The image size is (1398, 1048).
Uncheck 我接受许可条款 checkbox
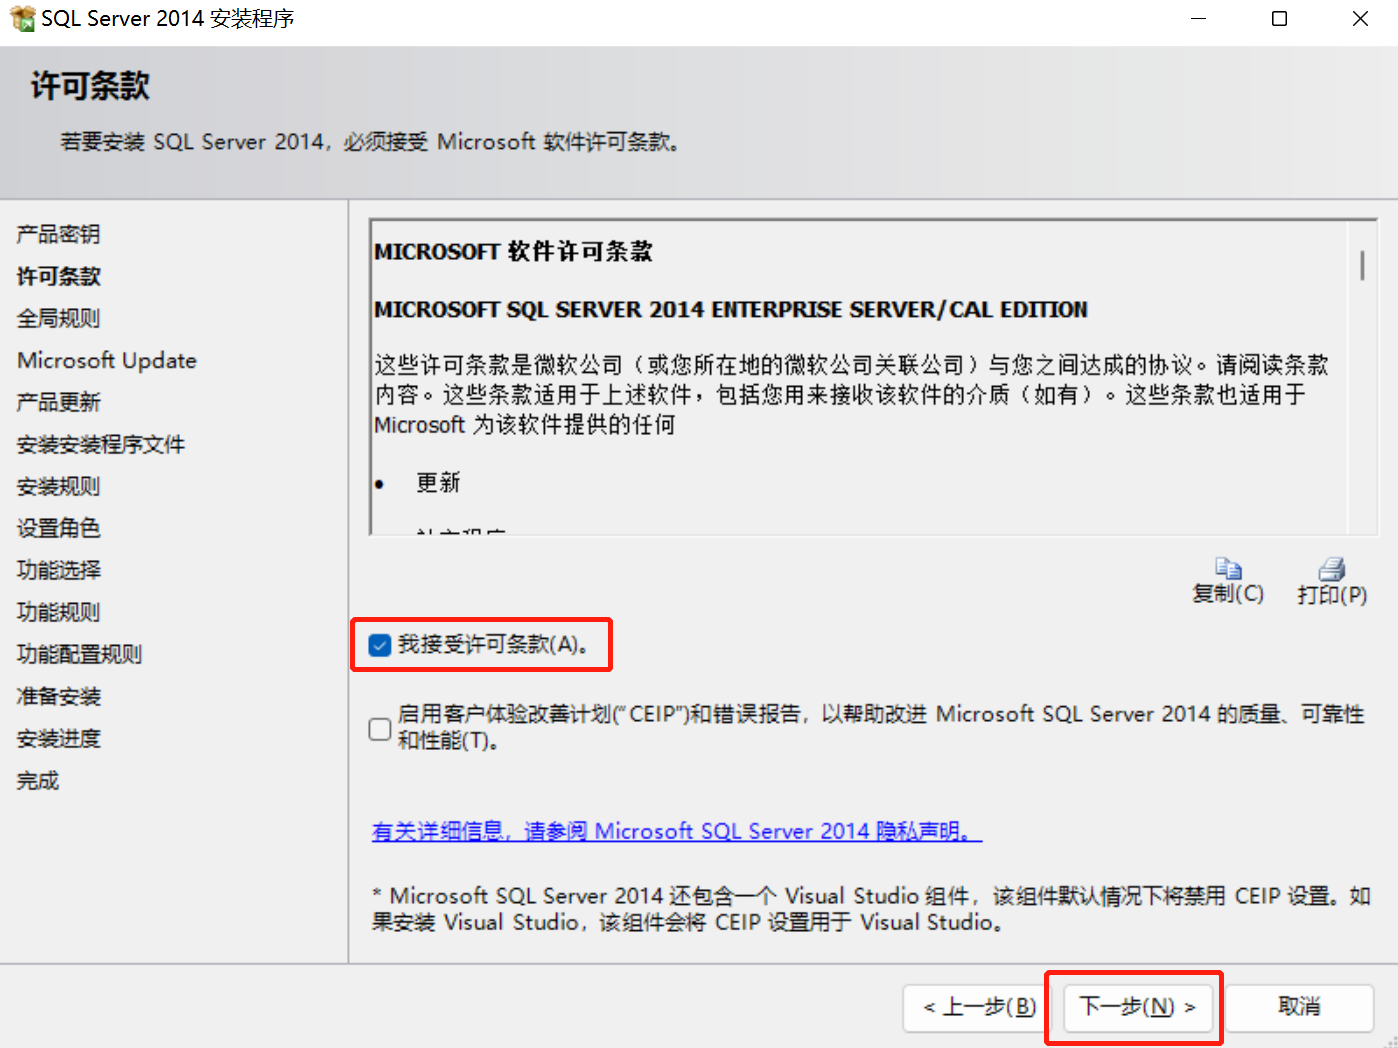[x=380, y=645]
